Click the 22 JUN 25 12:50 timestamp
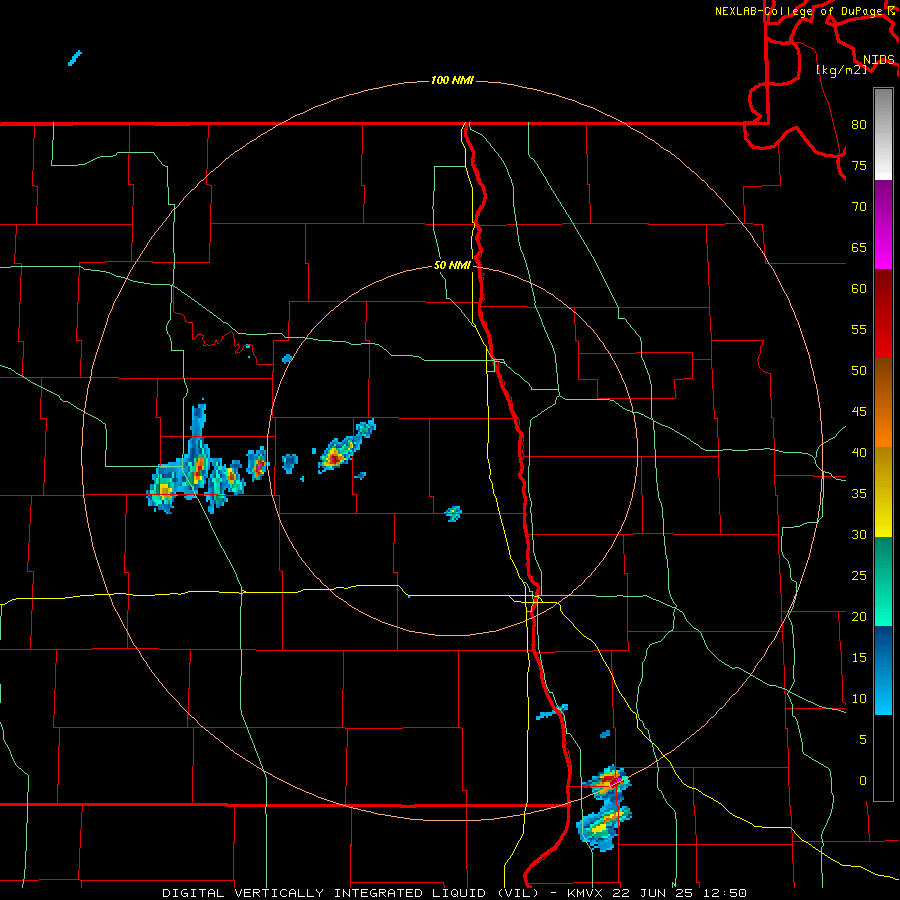Screen dimensions: 900x900 [x=680, y=893]
